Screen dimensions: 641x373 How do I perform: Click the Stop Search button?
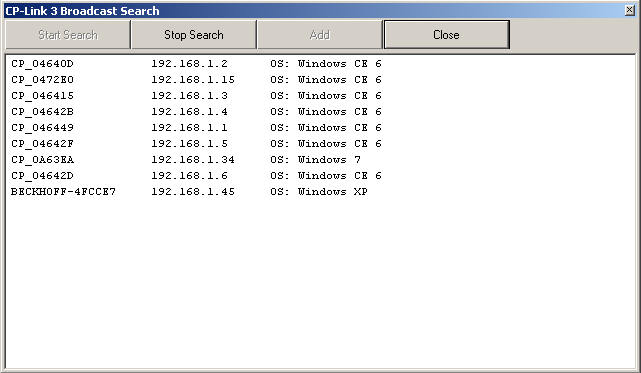pos(194,35)
